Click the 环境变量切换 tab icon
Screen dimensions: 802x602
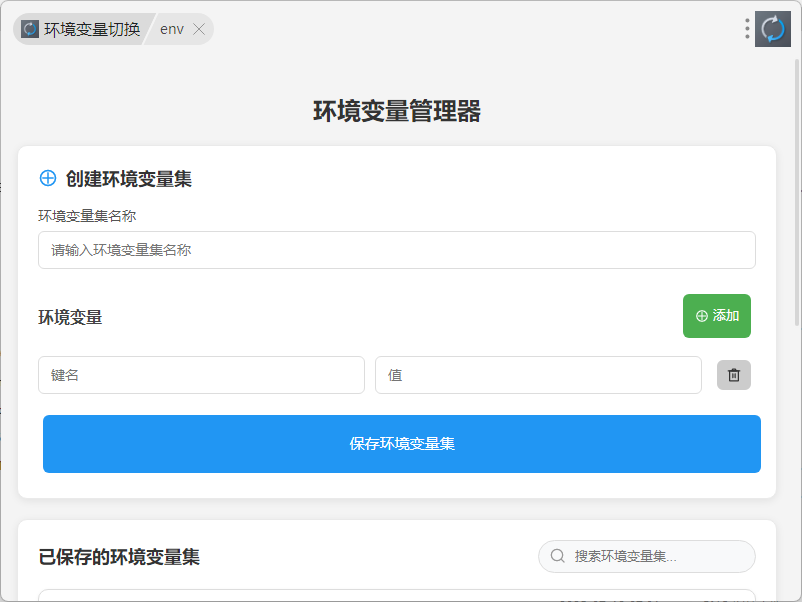[30, 29]
